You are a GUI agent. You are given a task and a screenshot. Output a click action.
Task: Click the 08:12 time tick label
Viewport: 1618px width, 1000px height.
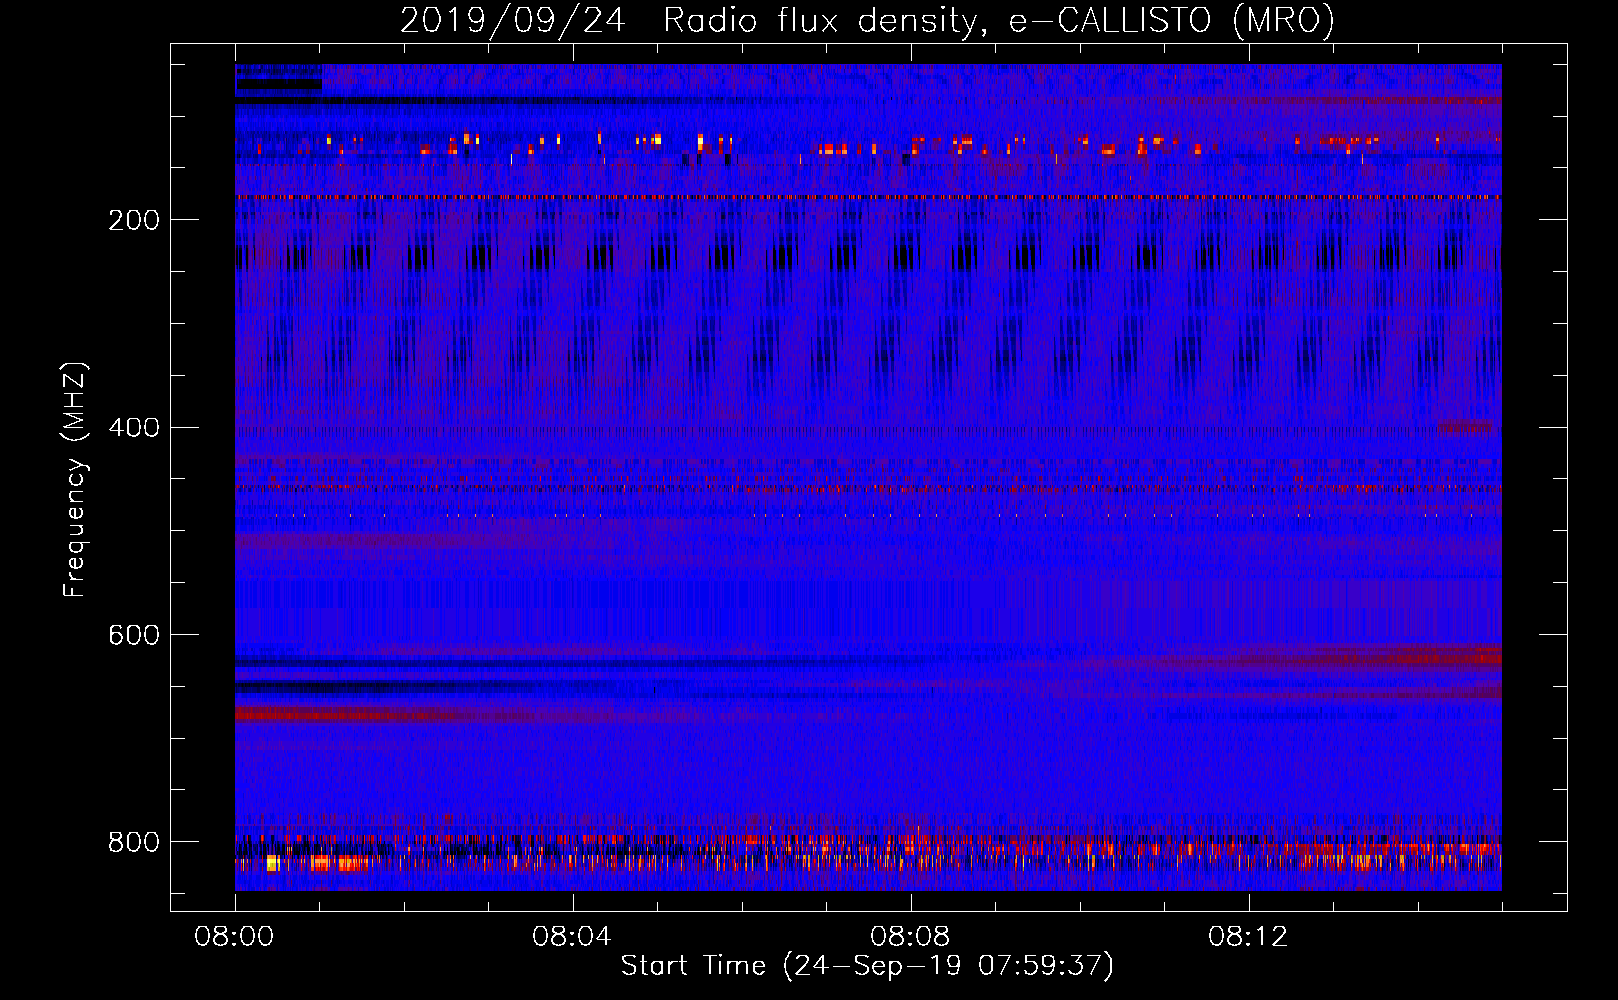[x=1248, y=937]
